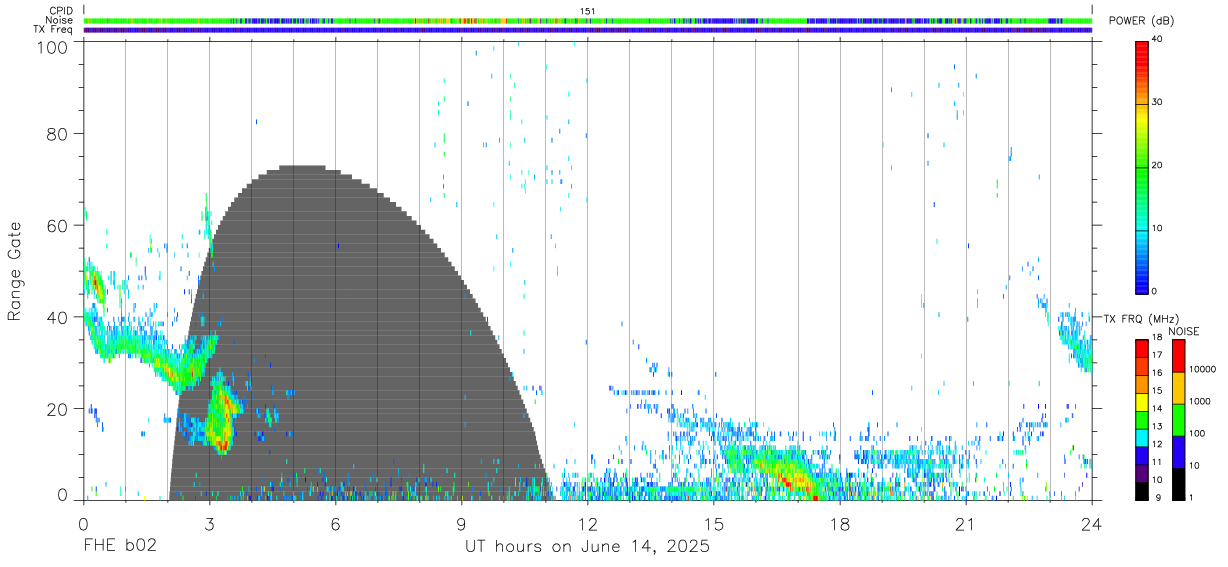The image size is (1228, 567).
Task: Click the 24 tick on UT hours axis
Action: (1091, 524)
